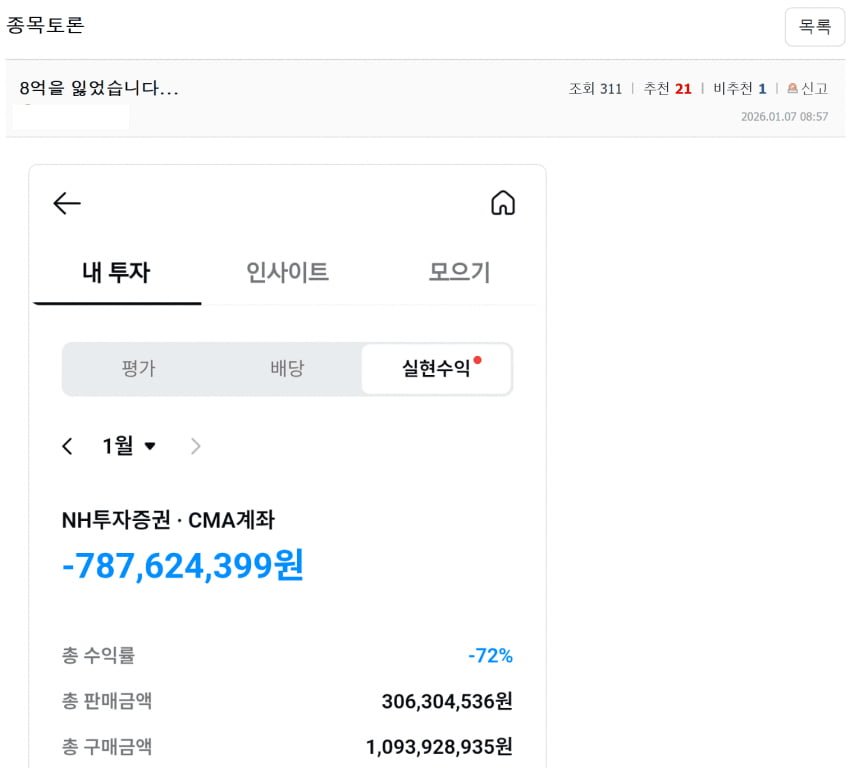Select the person icon beside 신고
This screenshot has width=850, height=768.
792,88
